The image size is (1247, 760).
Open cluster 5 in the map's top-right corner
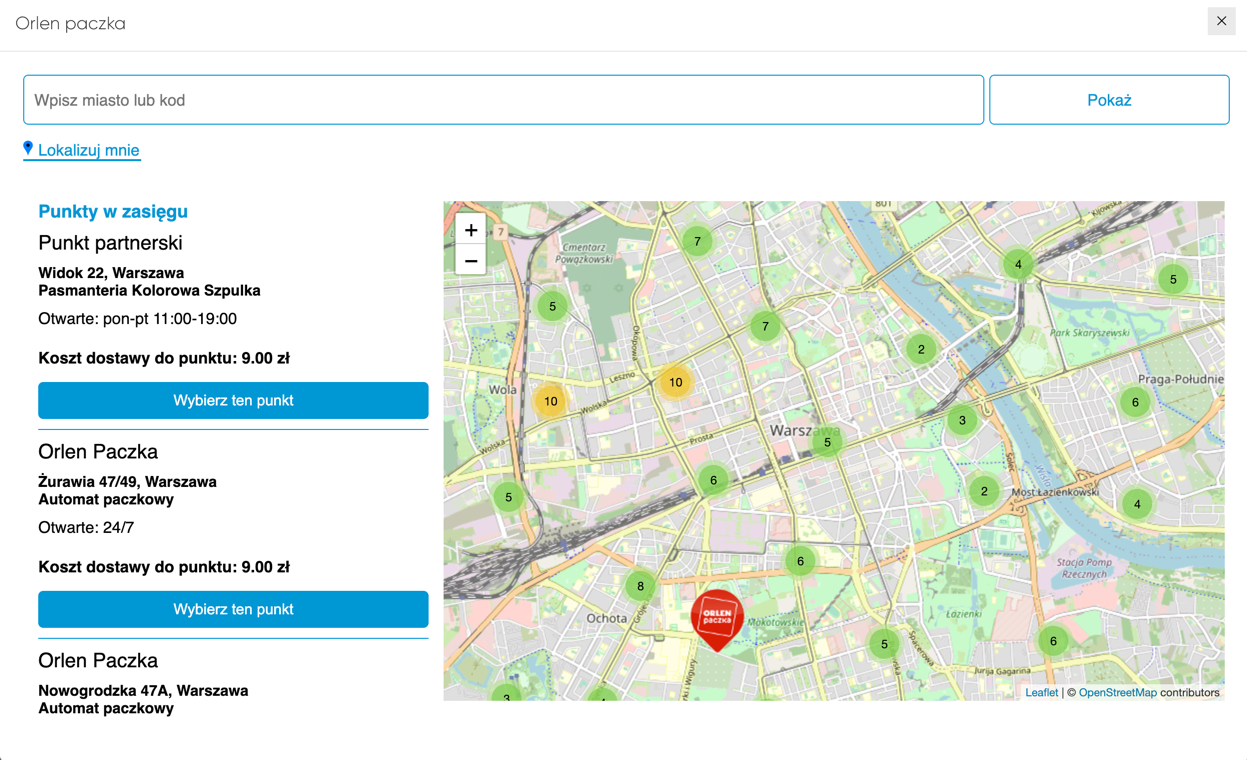pyautogui.click(x=1173, y=279)
